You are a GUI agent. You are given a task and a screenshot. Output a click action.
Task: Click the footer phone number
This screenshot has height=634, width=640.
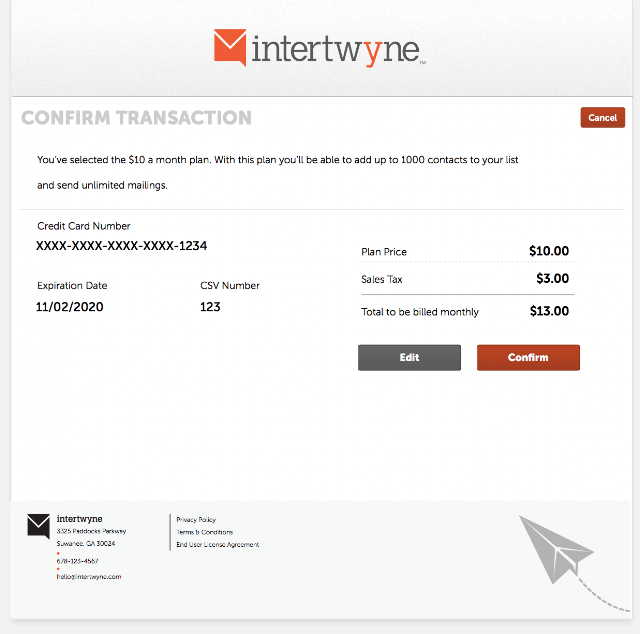pyautogui.click(x=77, y=561)
